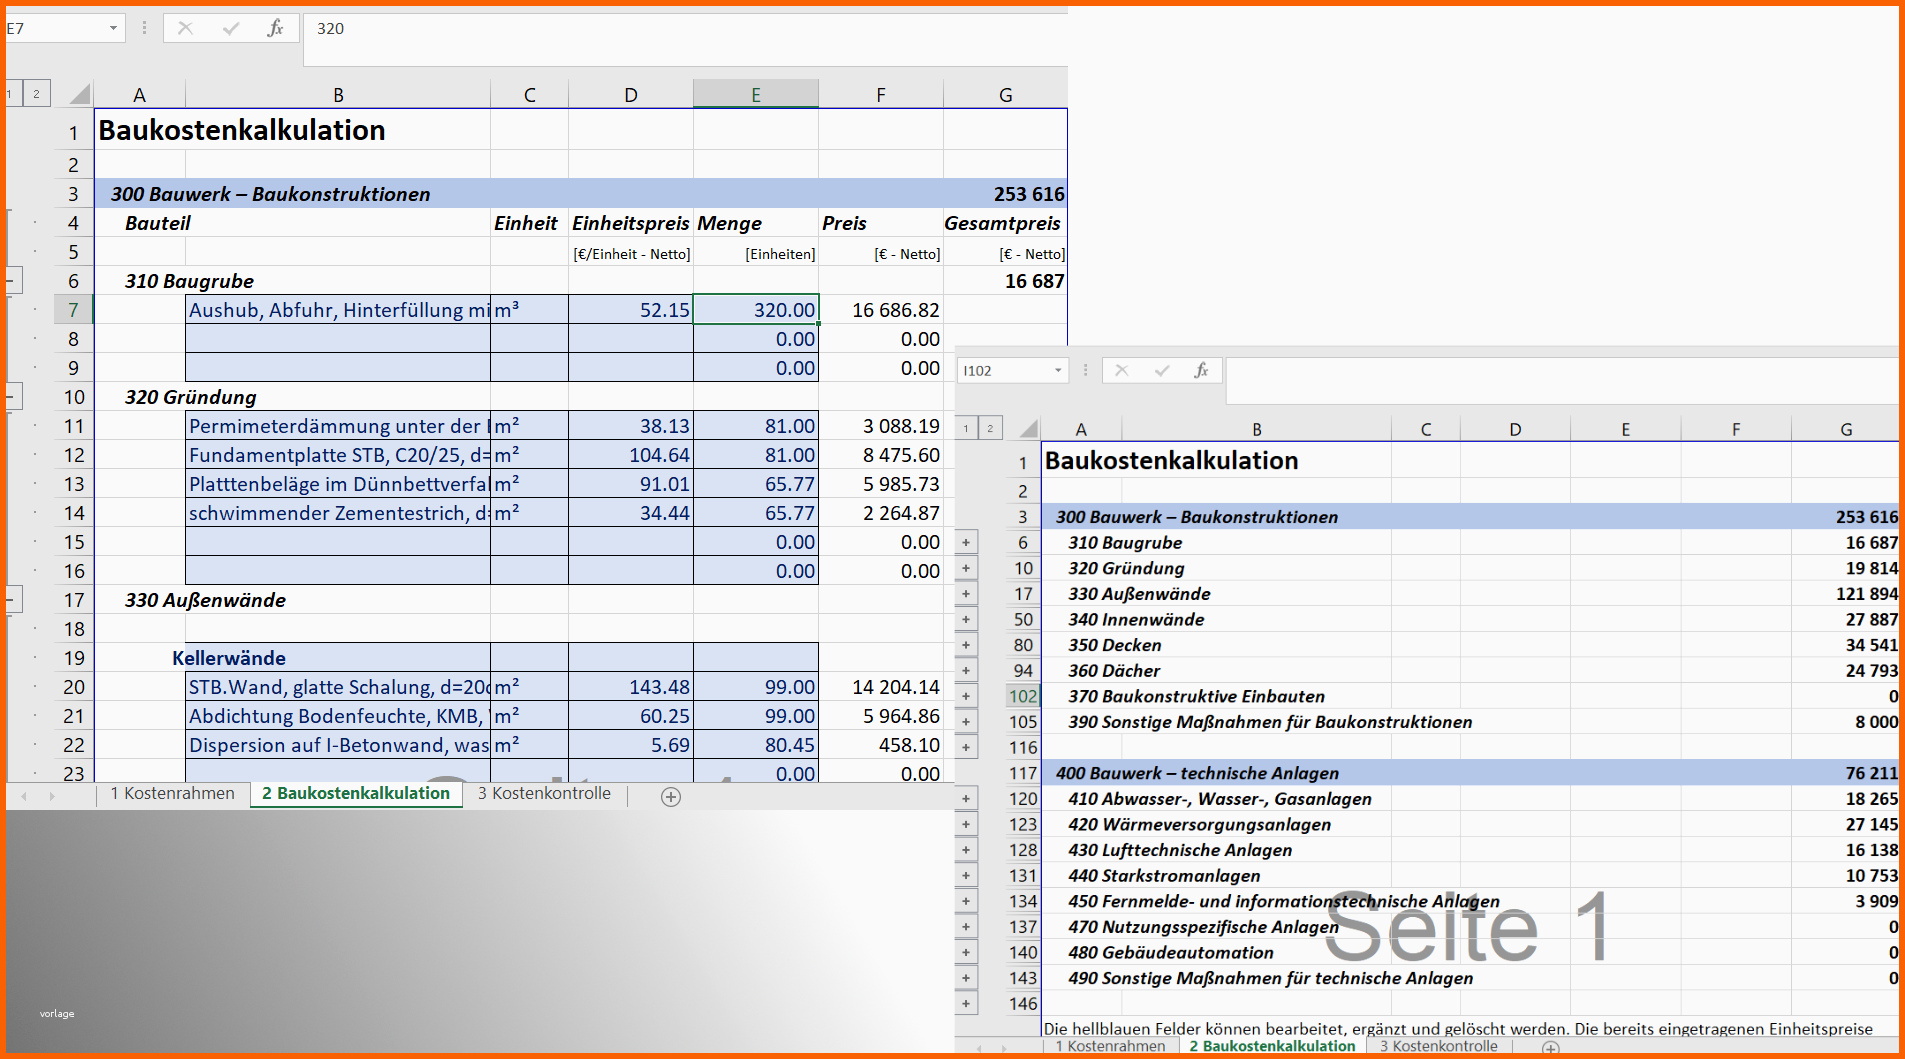This screenshot has width=1905, height=1059.
Task: Click the fx icon beside name box I102
Action: (1201, 370)
